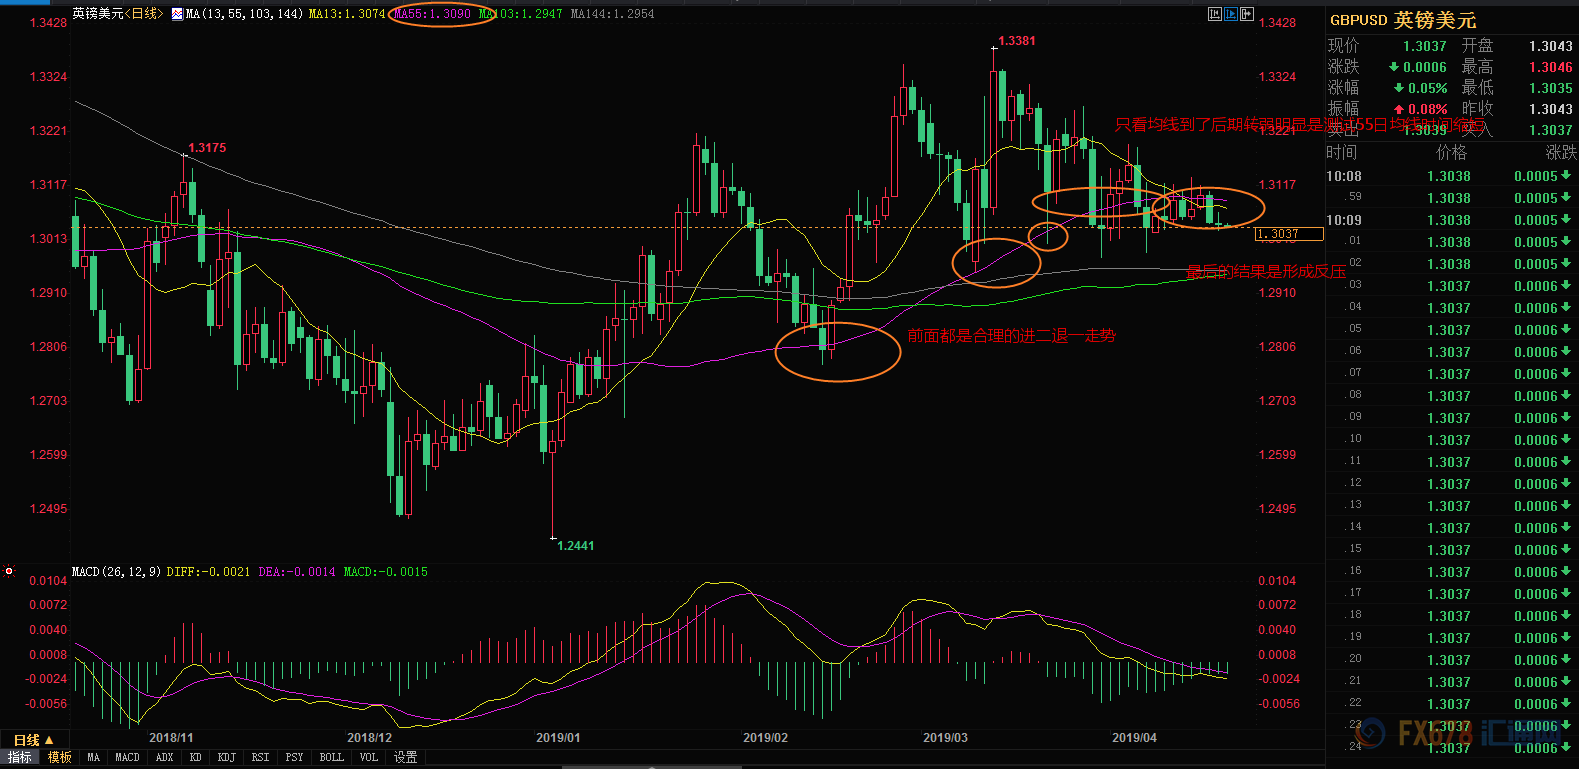
Task: Click the MACD:-0.0015 value
Action: pos(386,572)
